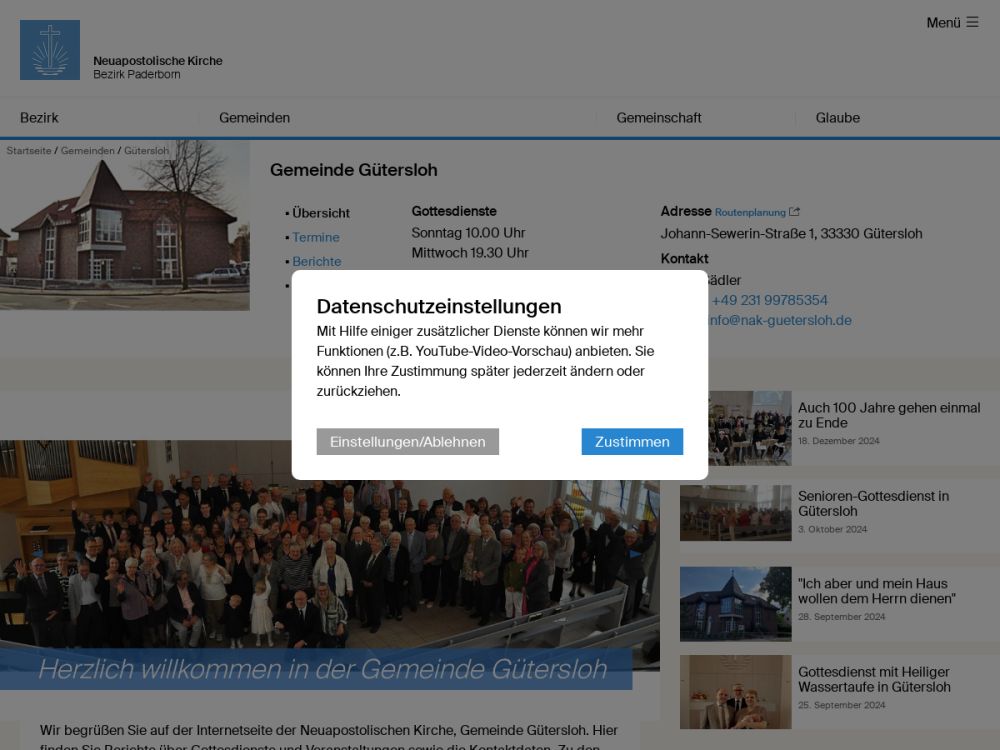1000x750 pixels.
Task: Open the Heiliger Wassertaufe article thumbnail
Action: click(735, 692)
